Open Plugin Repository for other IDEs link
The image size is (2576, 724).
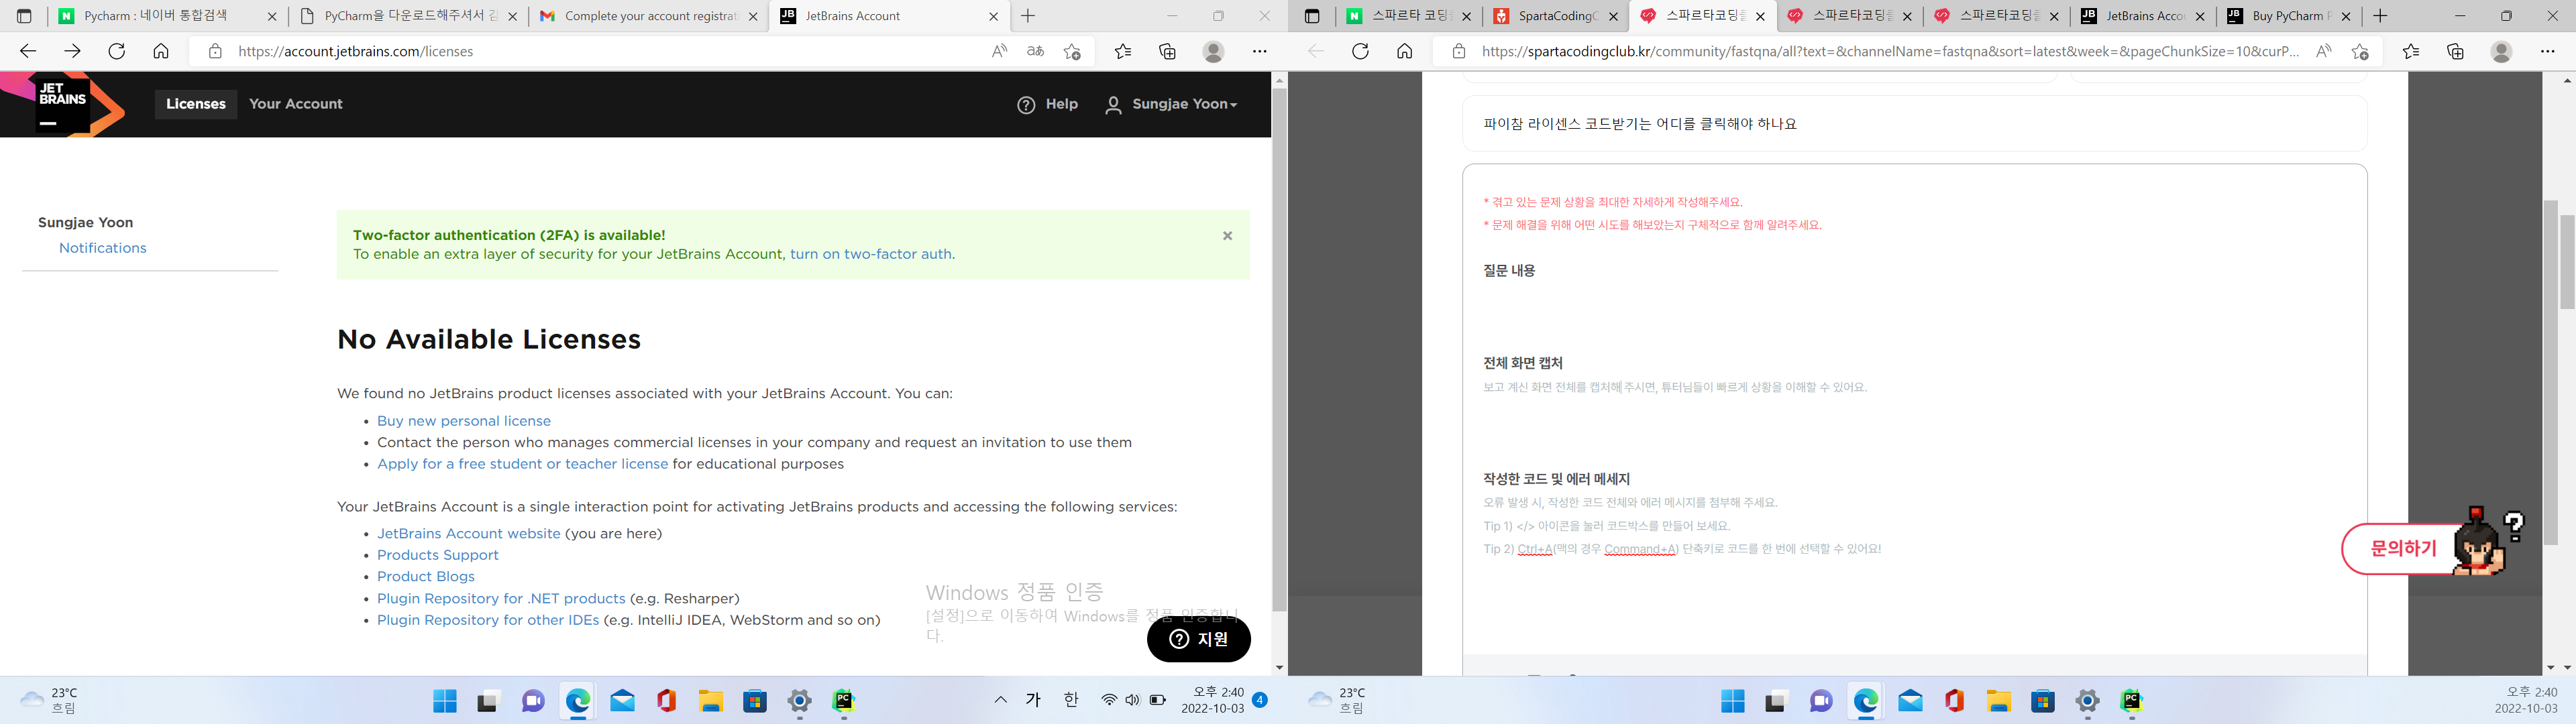[488, 620]
